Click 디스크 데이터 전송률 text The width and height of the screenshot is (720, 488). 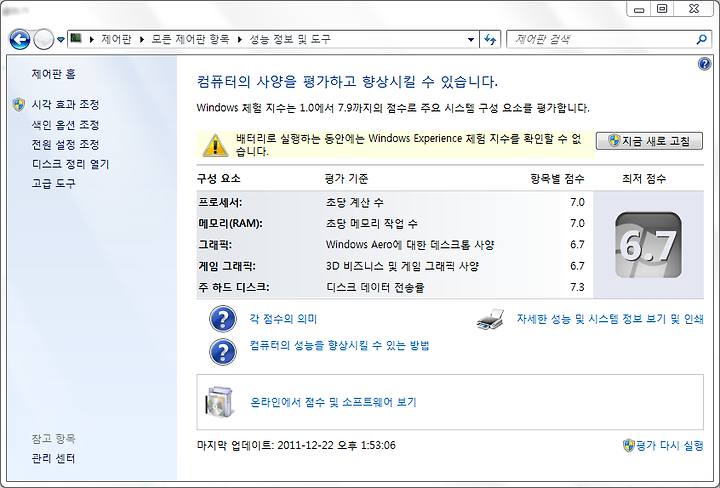[375, 287]
